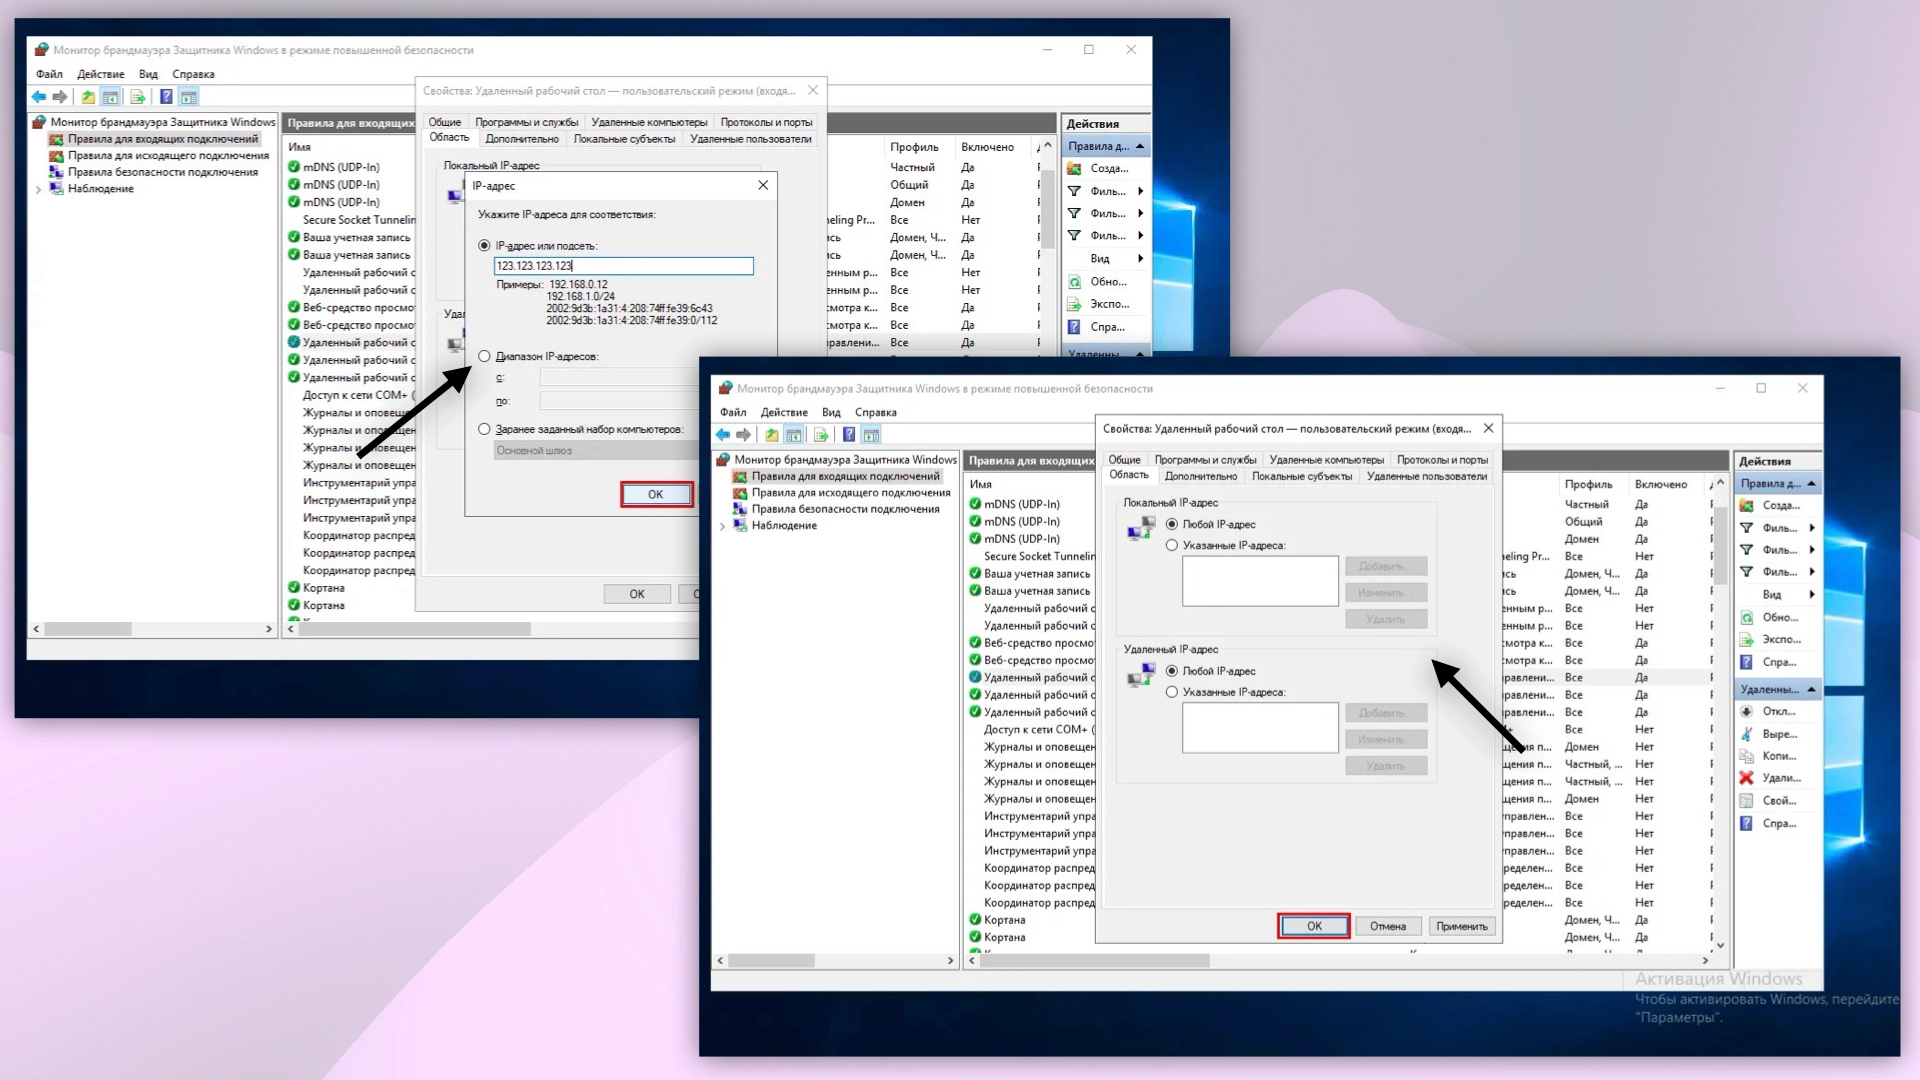Expand the 'Наблюдение' tree node in front window
This screenshot has width=1920, height=1080.
click(723, 526)
